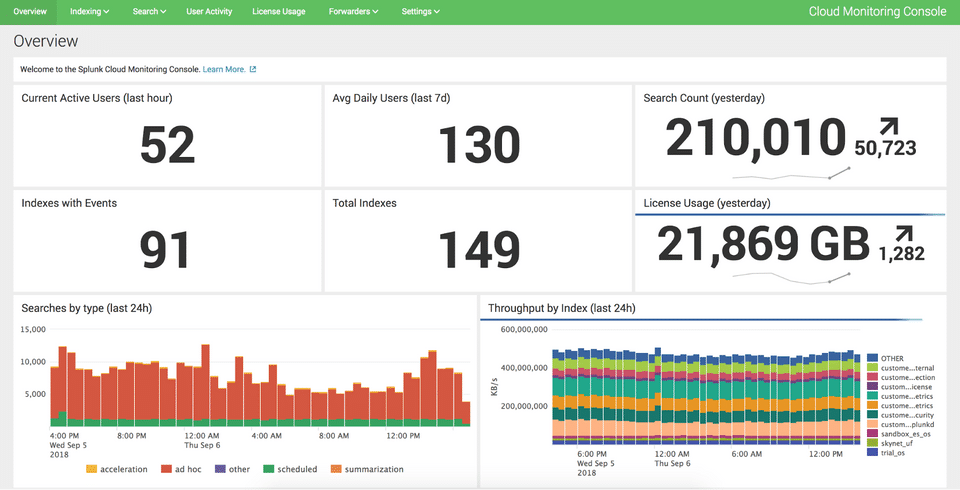
Task: Follow the Learn More link
Action: 224,70
